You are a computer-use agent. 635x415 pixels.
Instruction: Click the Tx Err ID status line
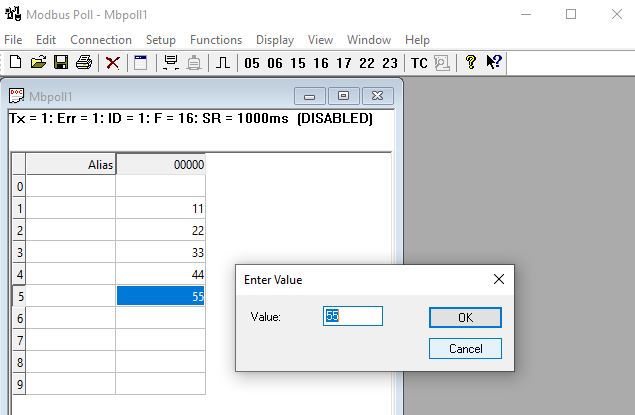pos(191,118)
